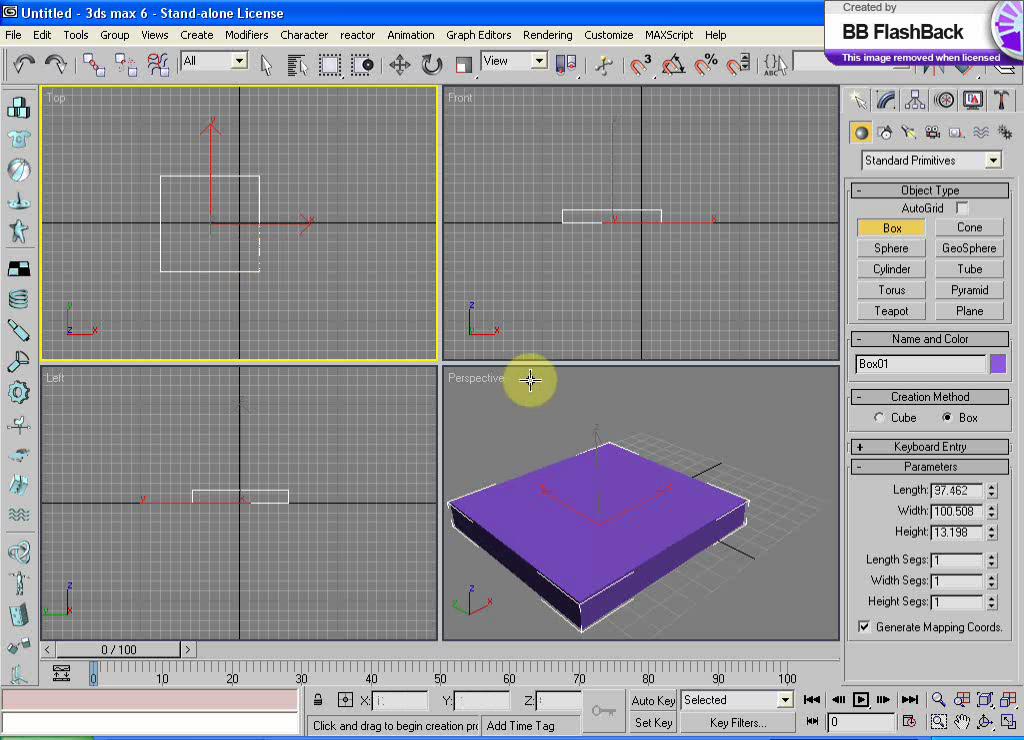Open the Hierarchy panel tab
Image resolution: width=1024 pixels, height=740 pixels.
(x=914, y=100)
